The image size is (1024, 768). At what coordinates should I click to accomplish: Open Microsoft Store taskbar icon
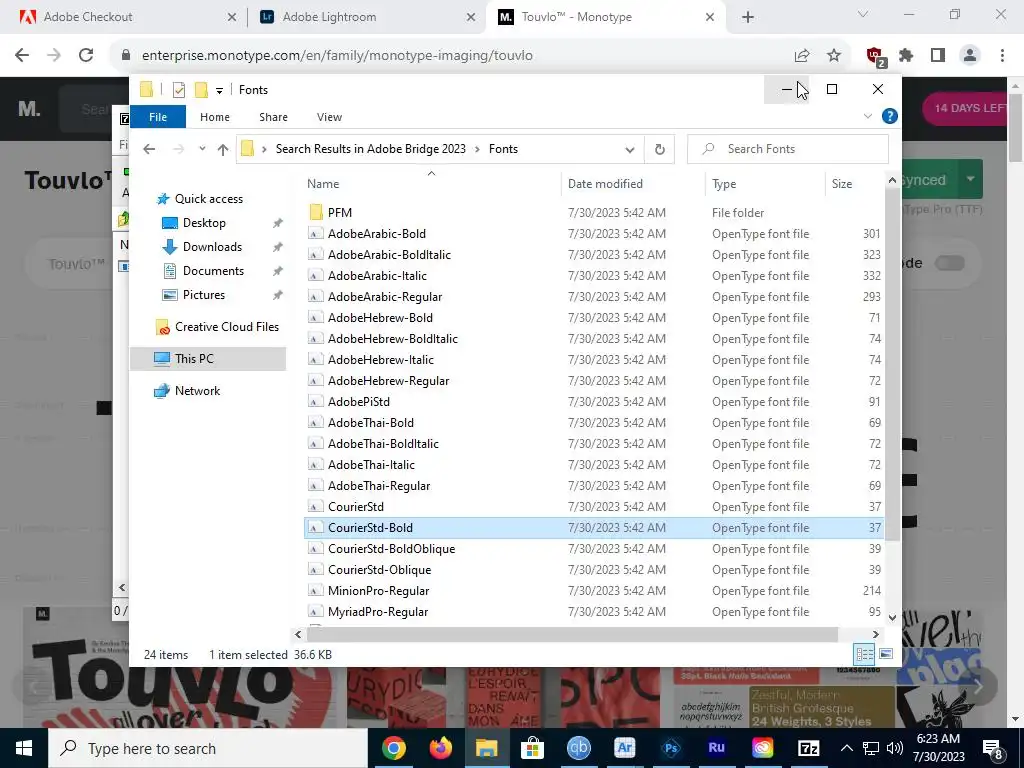pyautogui.click(x=533, y=748)
